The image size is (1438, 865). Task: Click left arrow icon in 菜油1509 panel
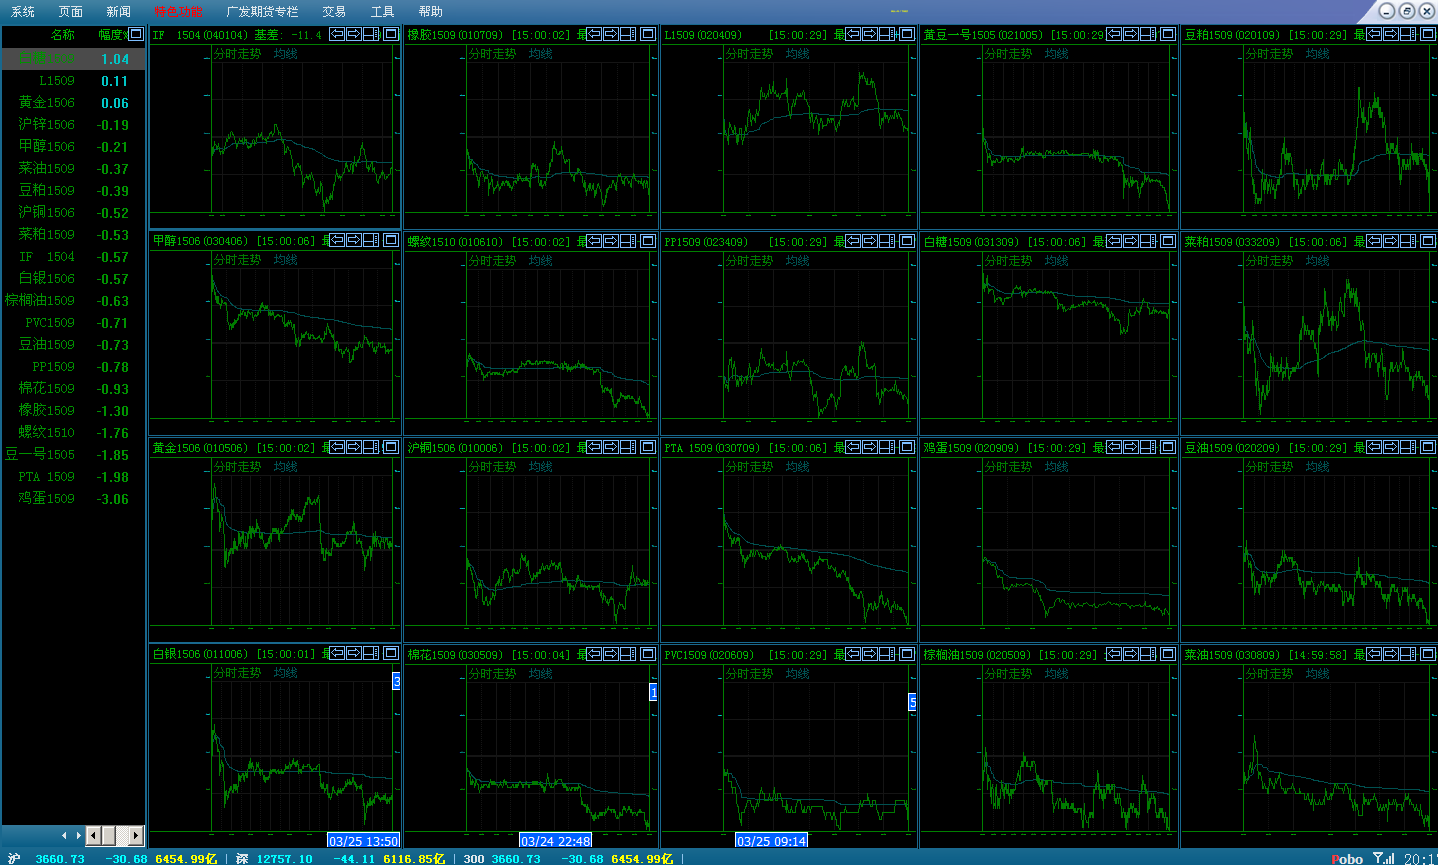tap(1374, 654)
